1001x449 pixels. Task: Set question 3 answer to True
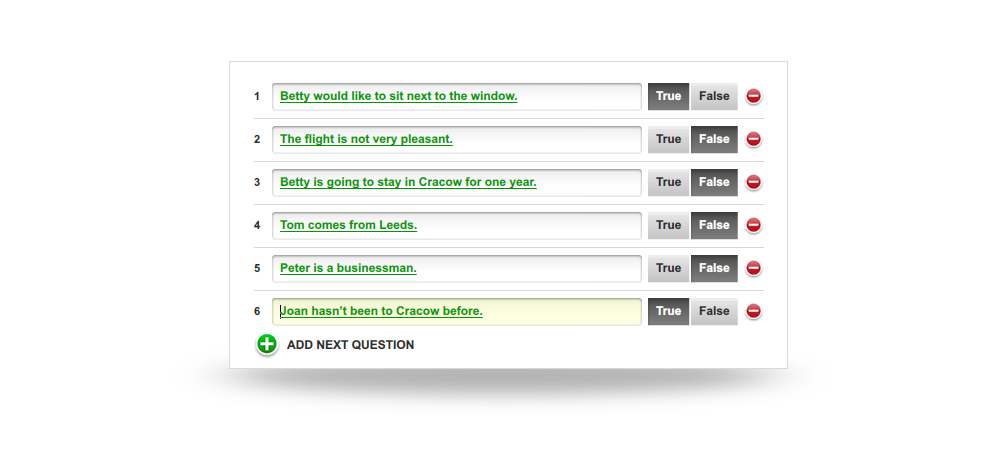668,182
